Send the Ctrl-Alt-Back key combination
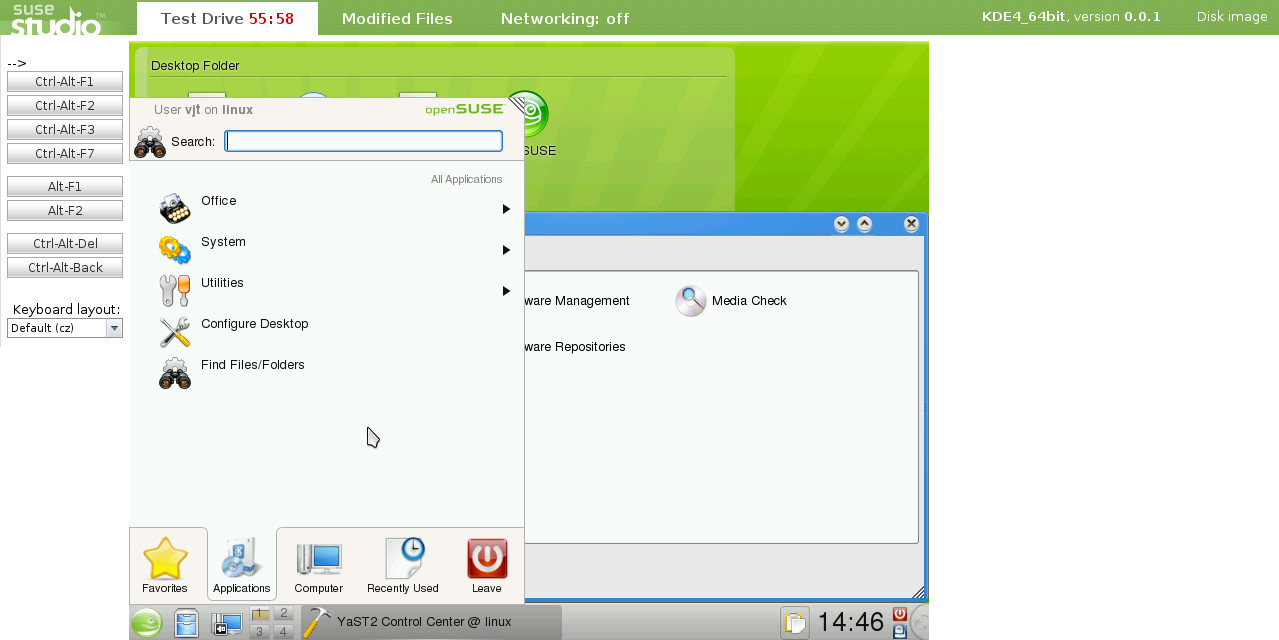Viewport: 1279px width, 640px height. coord(65,268)
